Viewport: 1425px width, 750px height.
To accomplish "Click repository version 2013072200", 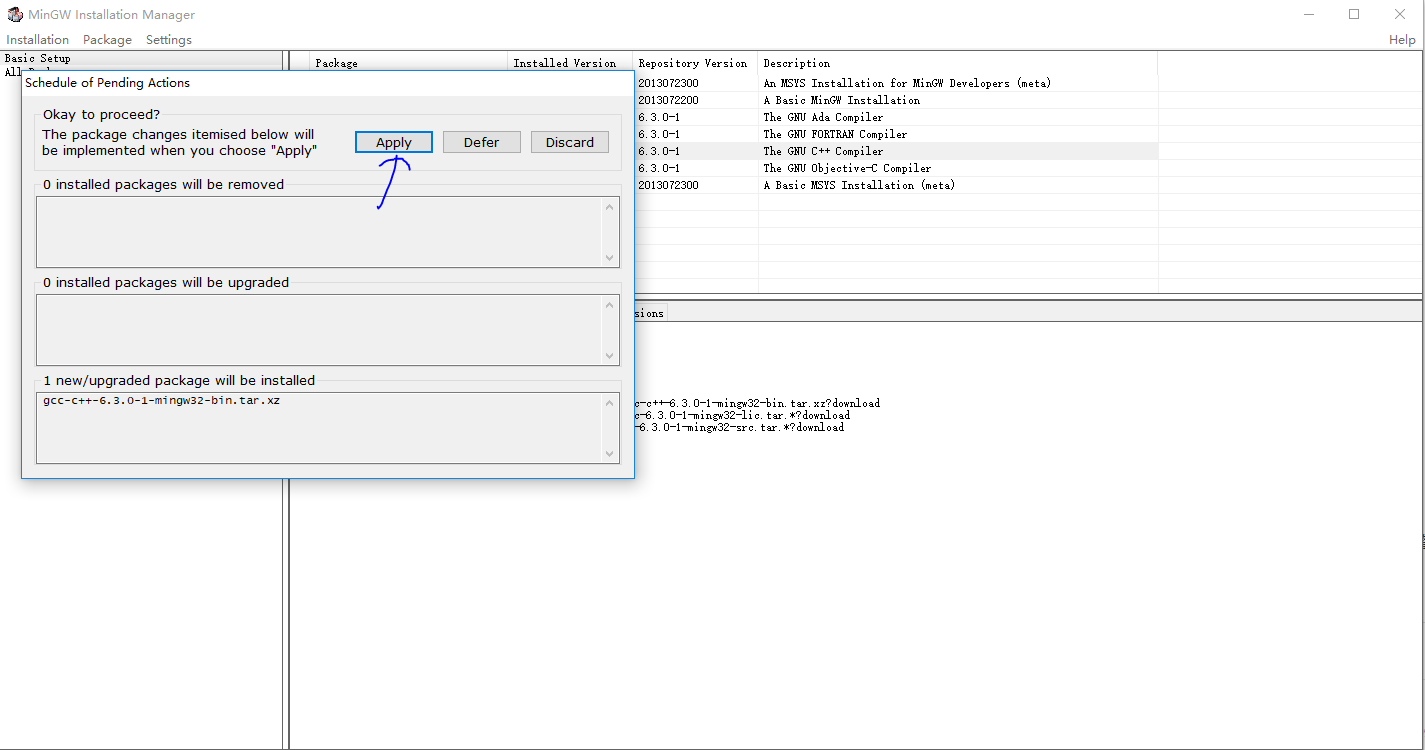I will point(668,100).
